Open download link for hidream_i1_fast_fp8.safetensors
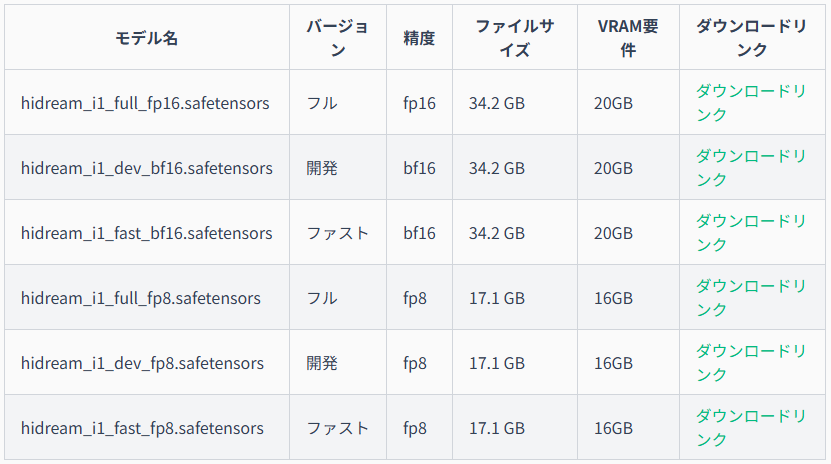831x464 pixels. coord(750,428)
